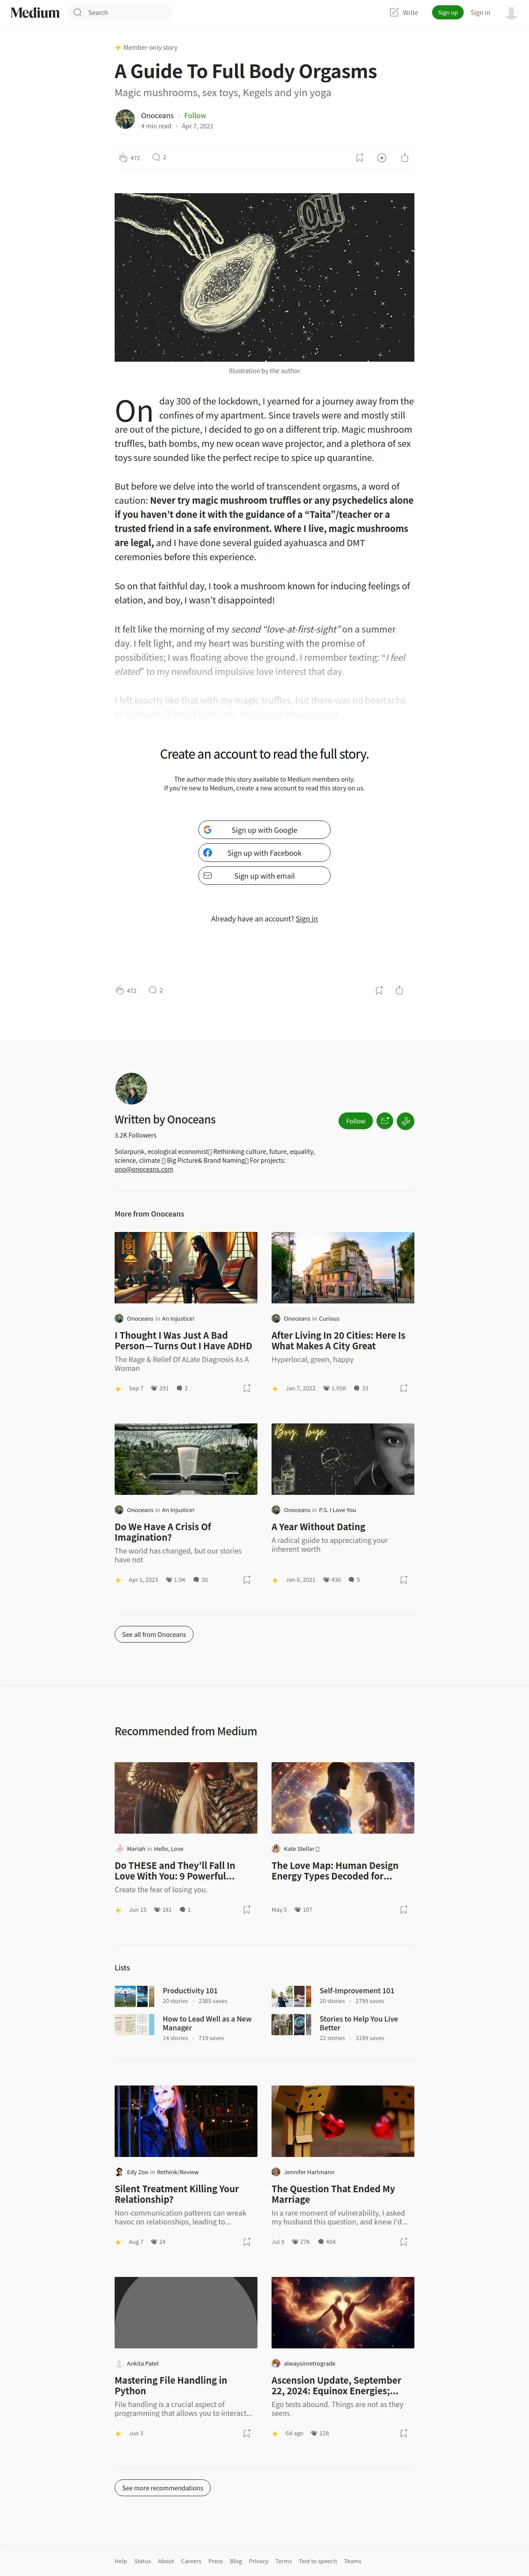Open the Sign in link in header
The width and height of the screenshot is (529, 2576).
[x=480, y=13]
